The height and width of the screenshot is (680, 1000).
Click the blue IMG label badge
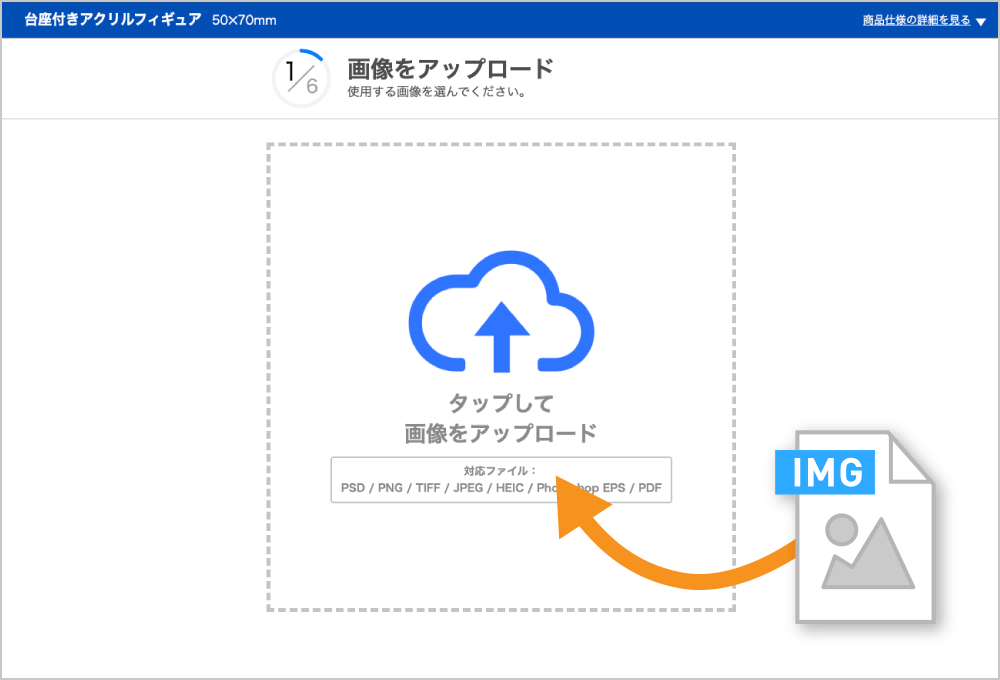(824, 473)
